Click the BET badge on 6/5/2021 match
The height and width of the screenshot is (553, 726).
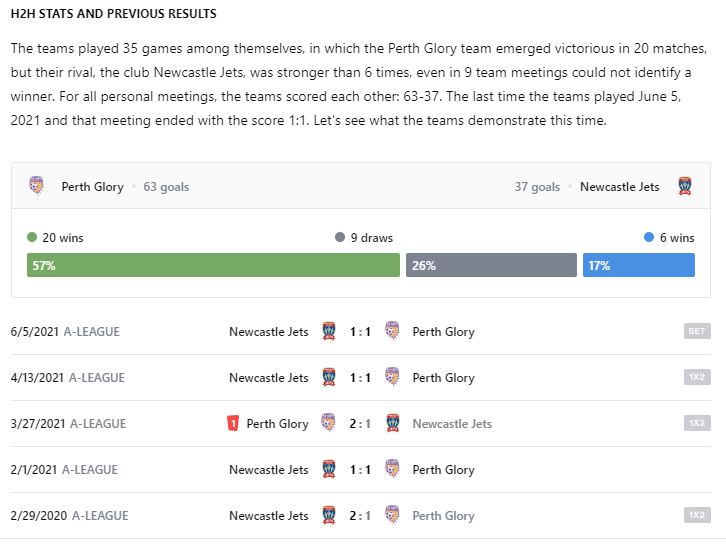coord(697,331)
